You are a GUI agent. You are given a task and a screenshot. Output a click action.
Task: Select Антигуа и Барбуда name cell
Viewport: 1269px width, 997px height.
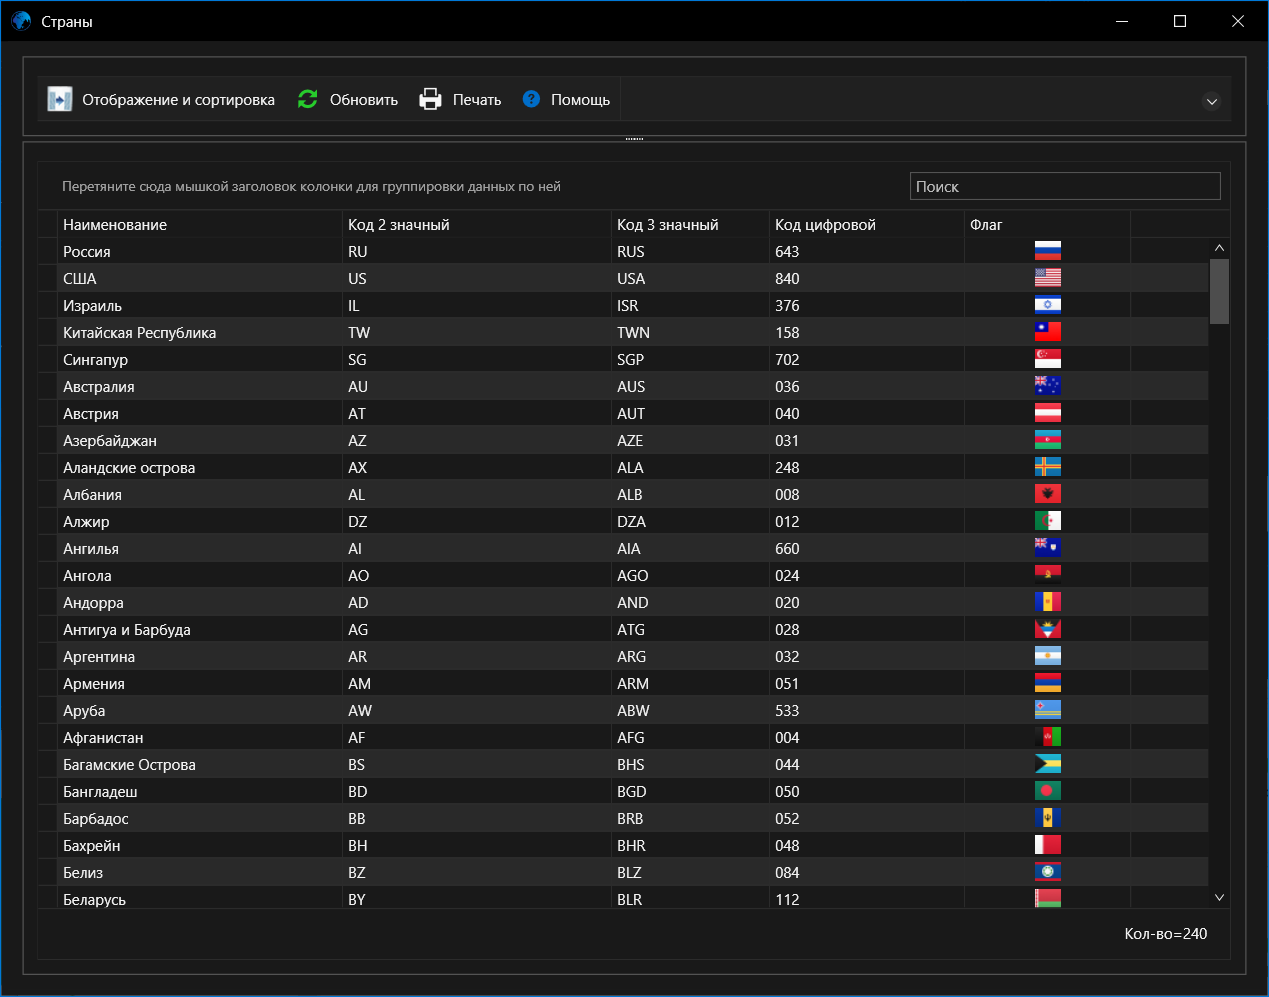coord(201,629)
